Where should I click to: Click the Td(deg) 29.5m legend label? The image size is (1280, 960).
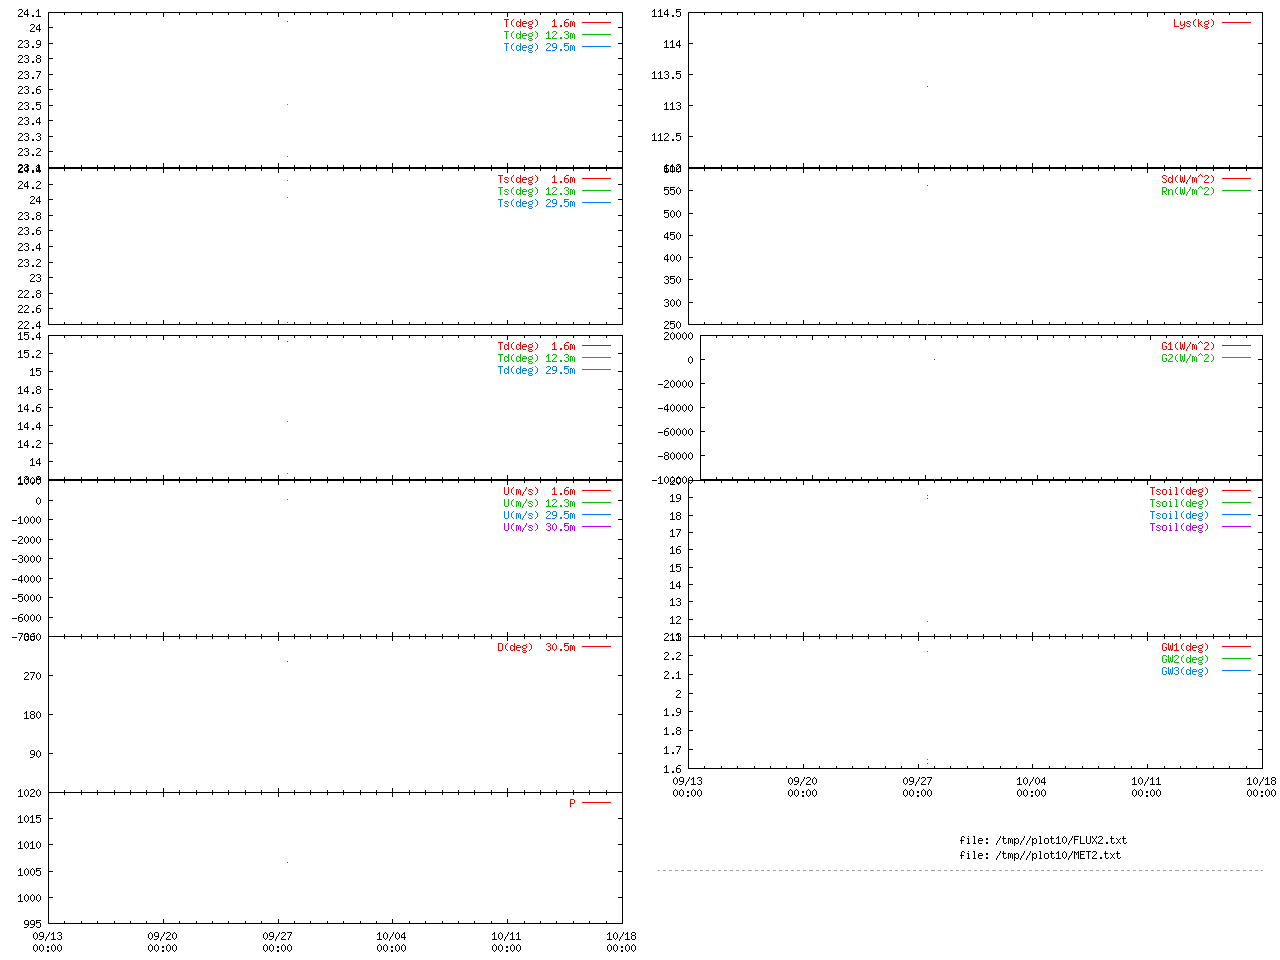[536, 370]
